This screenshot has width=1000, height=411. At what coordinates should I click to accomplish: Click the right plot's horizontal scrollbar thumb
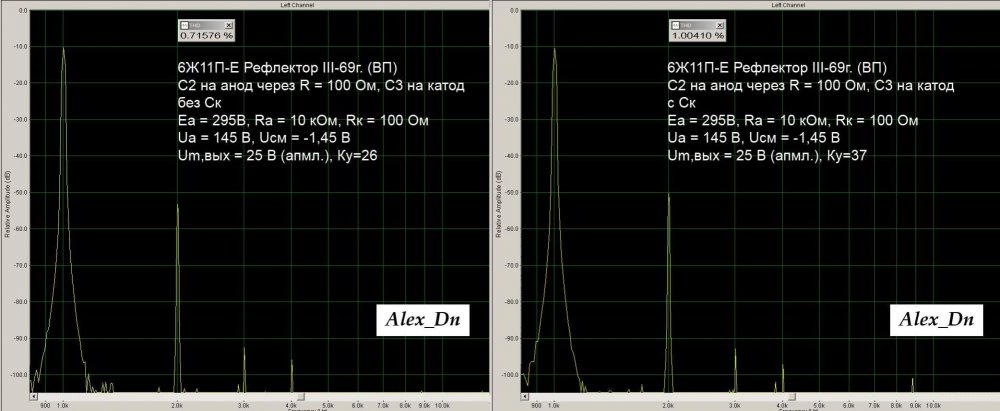793,397
